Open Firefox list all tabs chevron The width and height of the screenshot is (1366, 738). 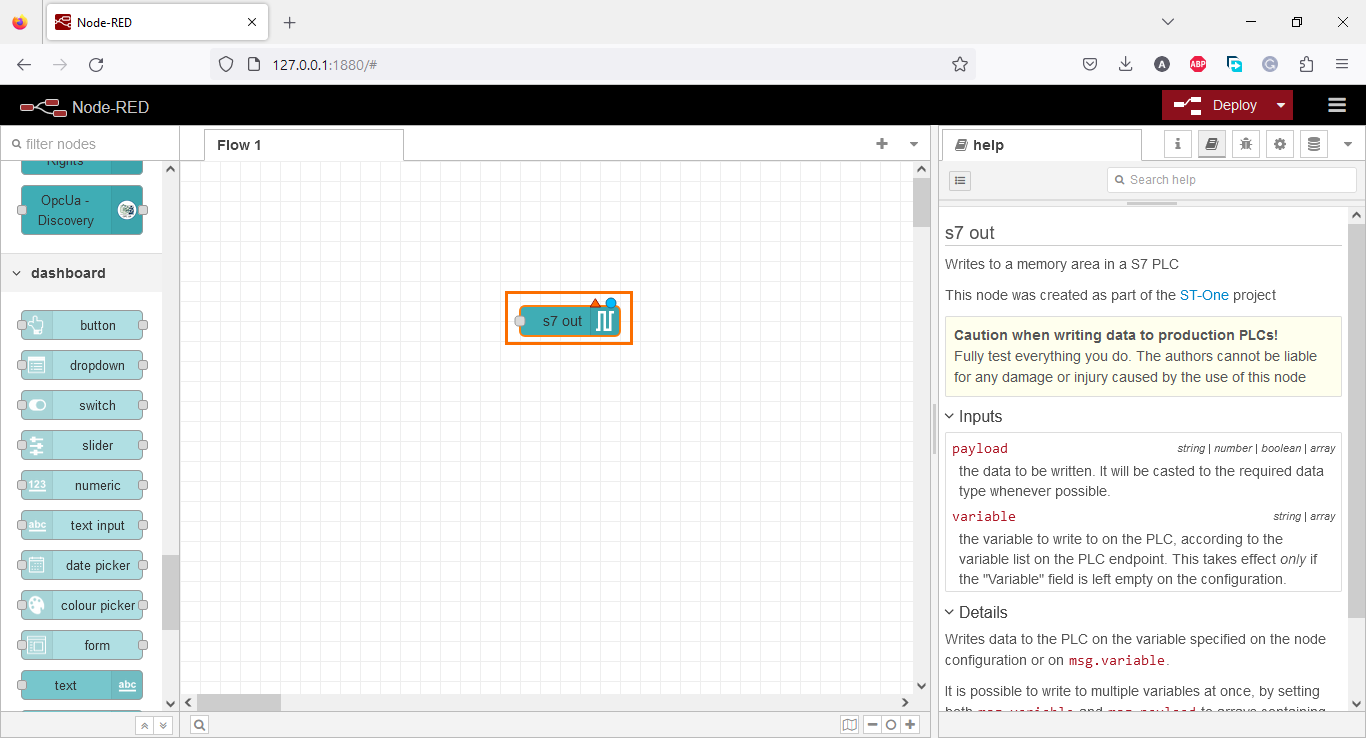click(1169, 22)
